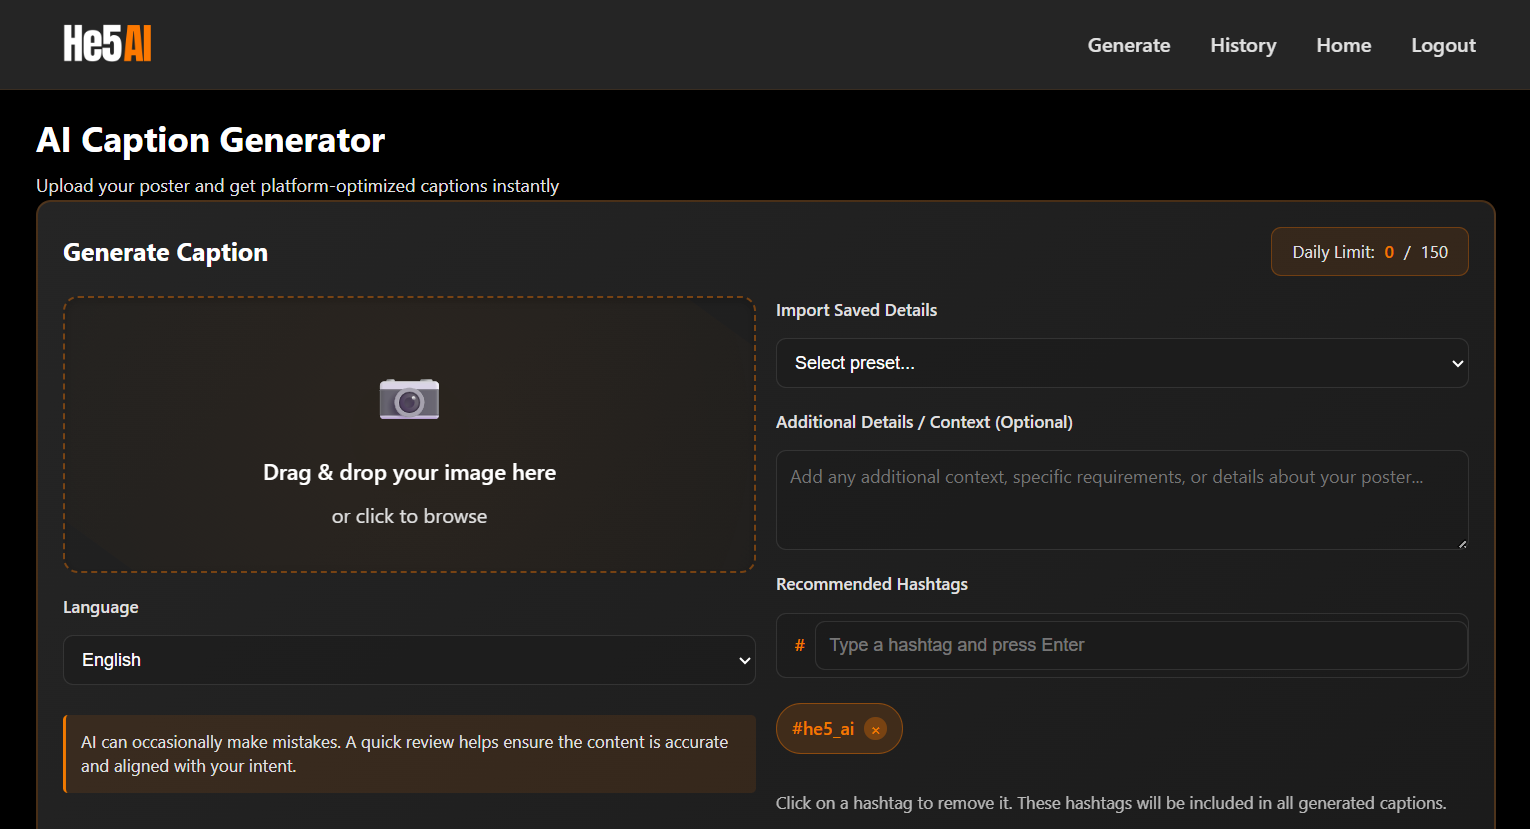Go to the Generate nav item
This screenshot has width=1530, height=829.
(x=1128, y=45)
